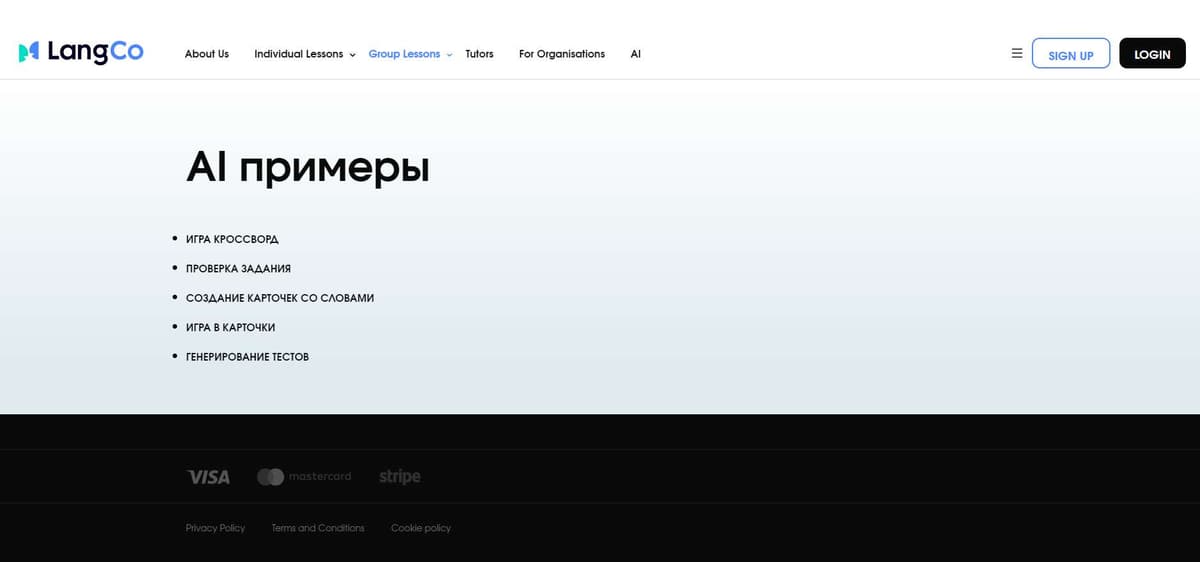Click the Visa payment logo
Image resolution: width=1200 pixels, height=562 pixels.
[x=208, y=477]
